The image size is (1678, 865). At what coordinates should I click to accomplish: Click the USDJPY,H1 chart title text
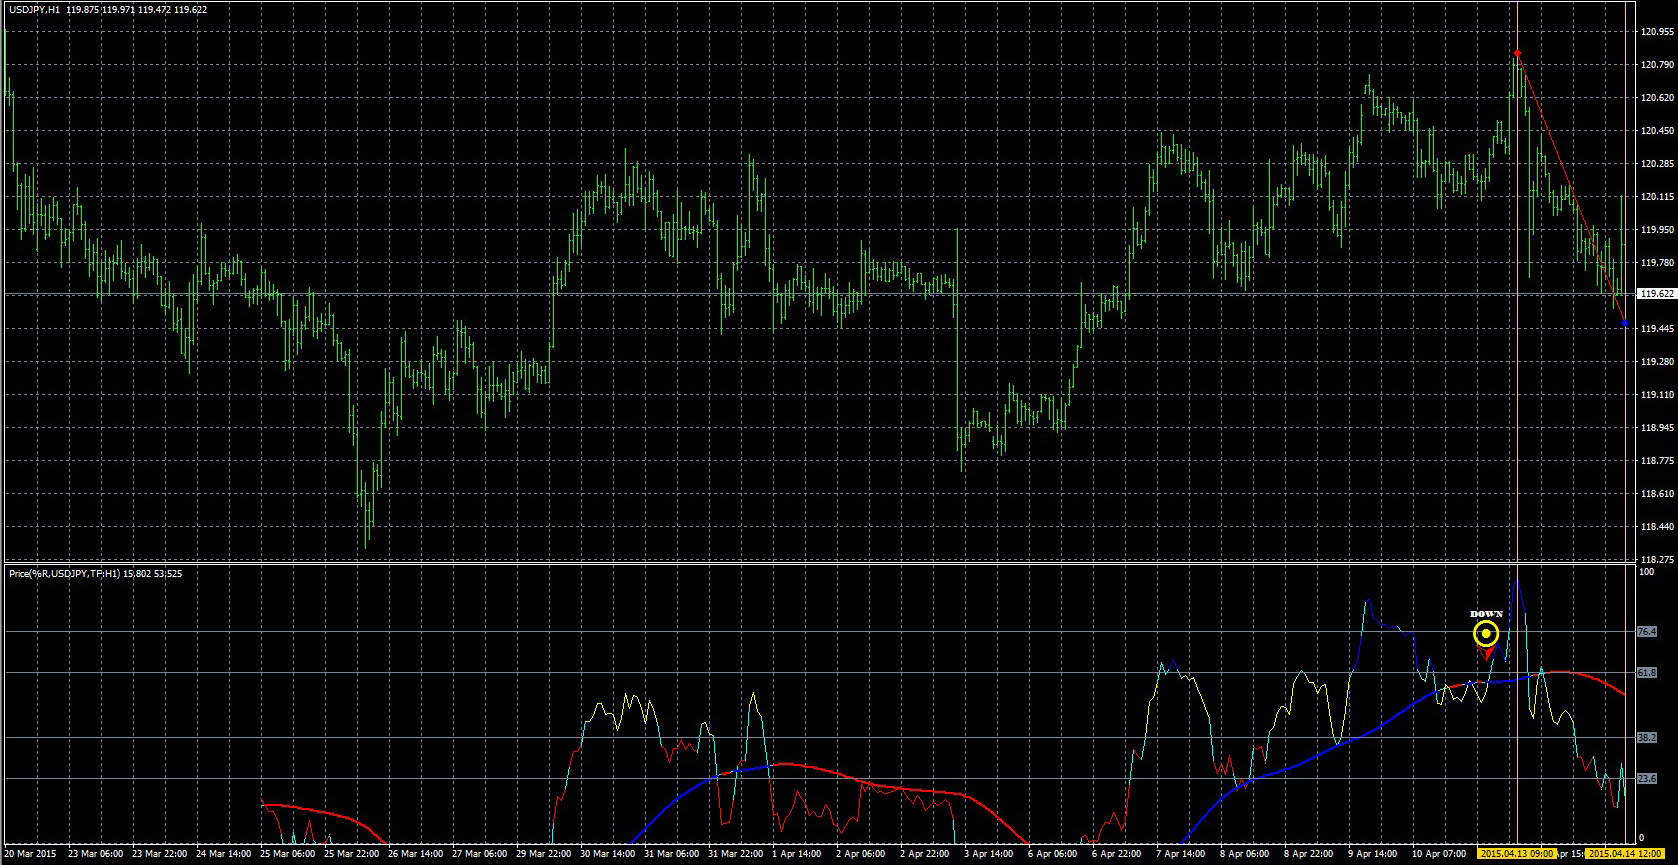click(35, 9)
